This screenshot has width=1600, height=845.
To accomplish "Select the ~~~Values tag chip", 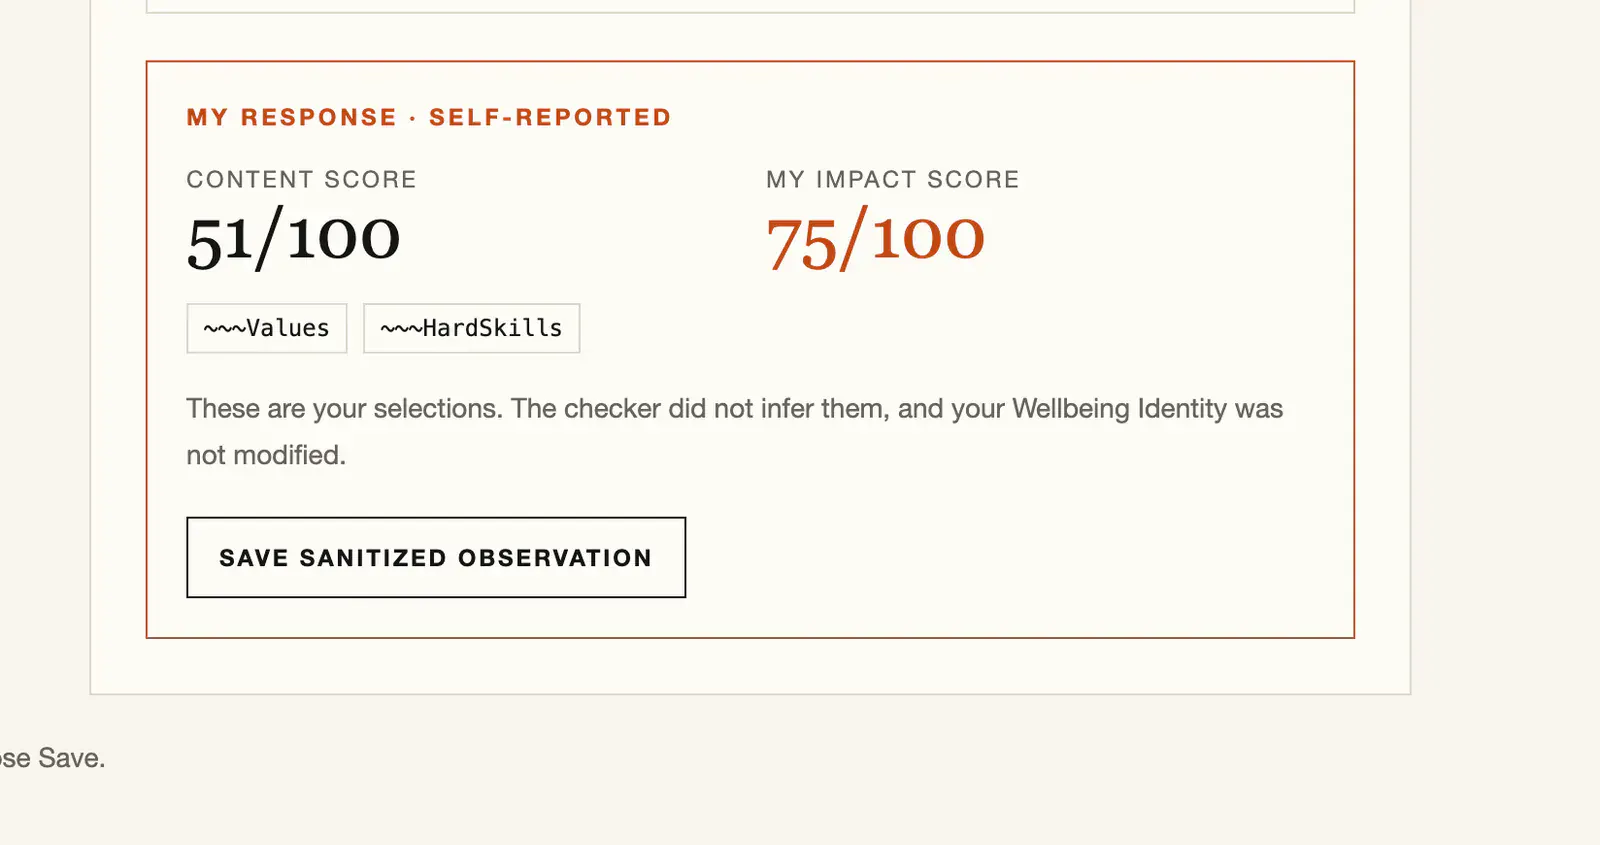I will (267, 328).
